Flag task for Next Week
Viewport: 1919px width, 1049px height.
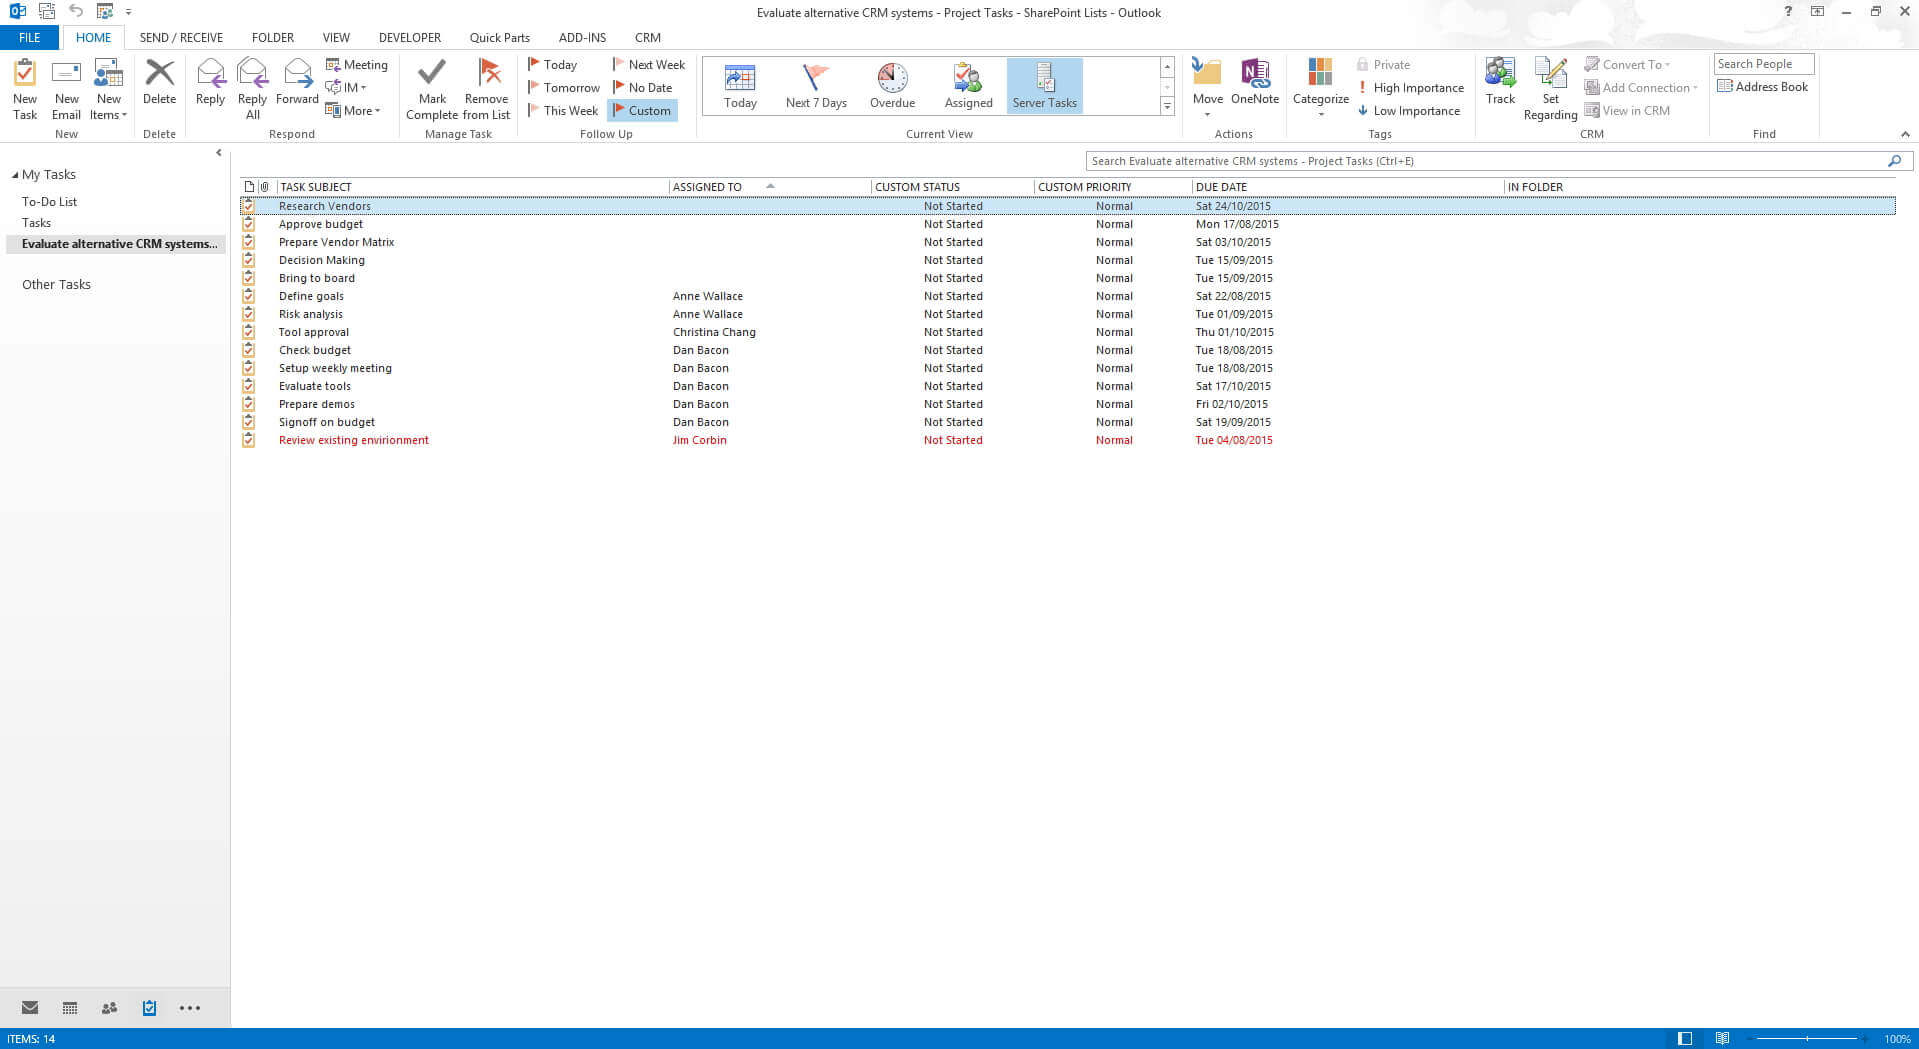coord(649,65)
